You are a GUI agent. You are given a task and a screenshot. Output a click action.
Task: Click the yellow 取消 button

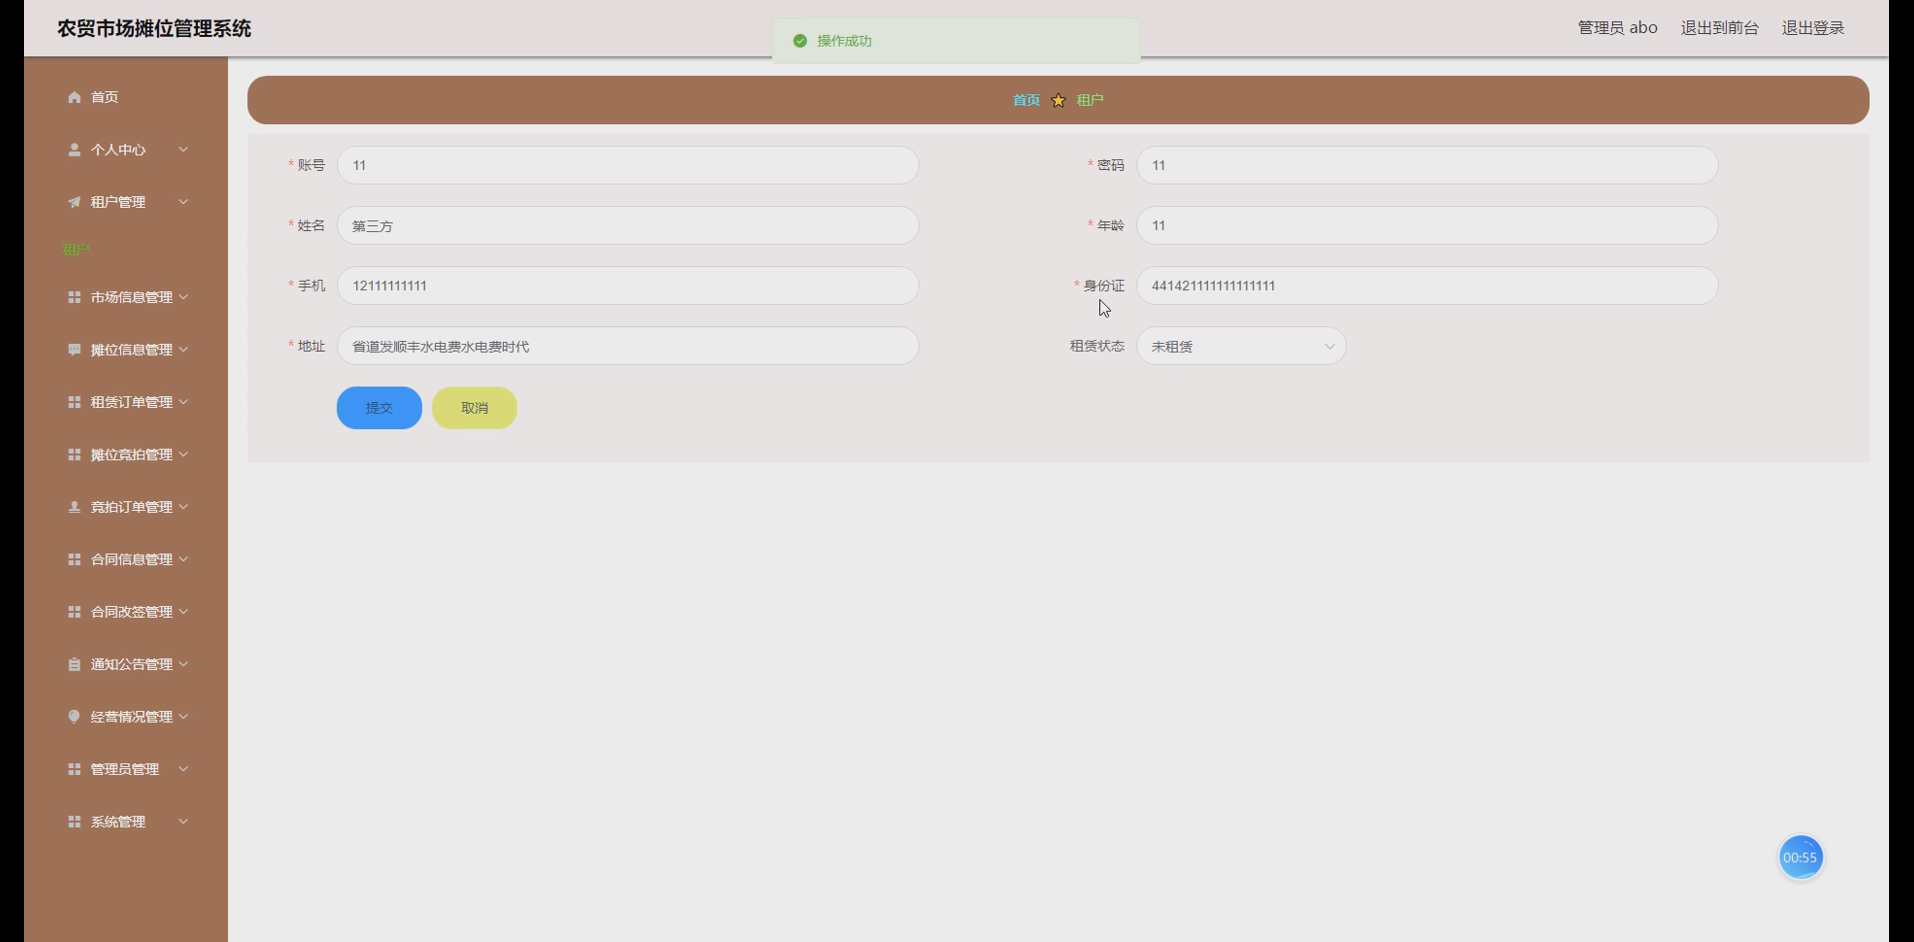(x=474, y=408)
